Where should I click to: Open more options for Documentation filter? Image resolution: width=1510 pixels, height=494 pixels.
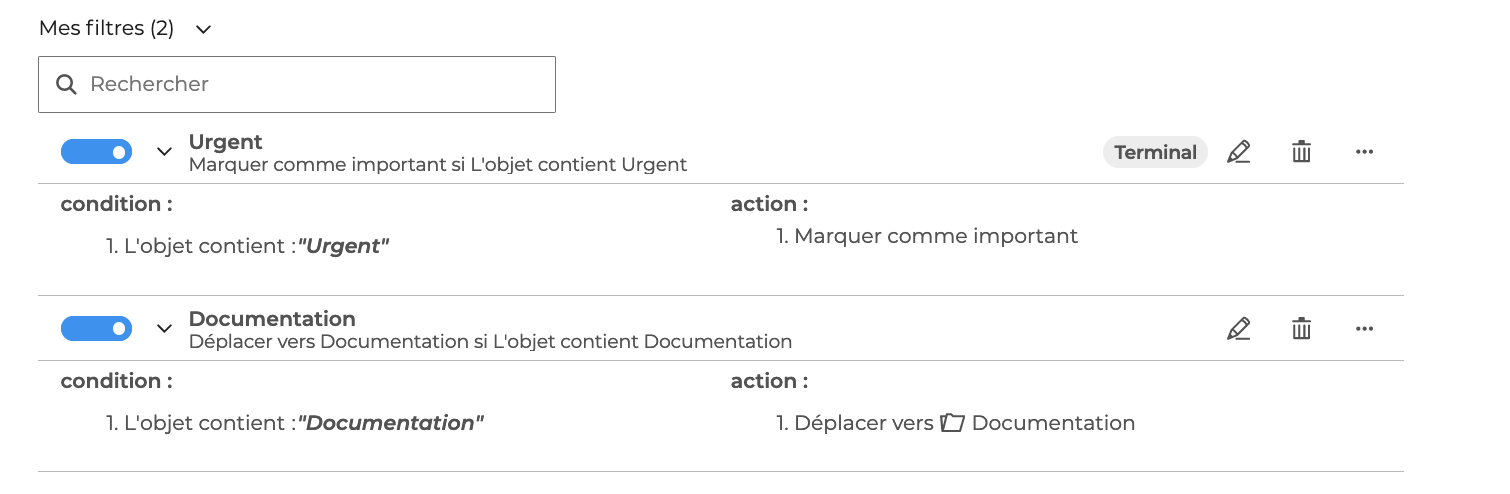1364,328
